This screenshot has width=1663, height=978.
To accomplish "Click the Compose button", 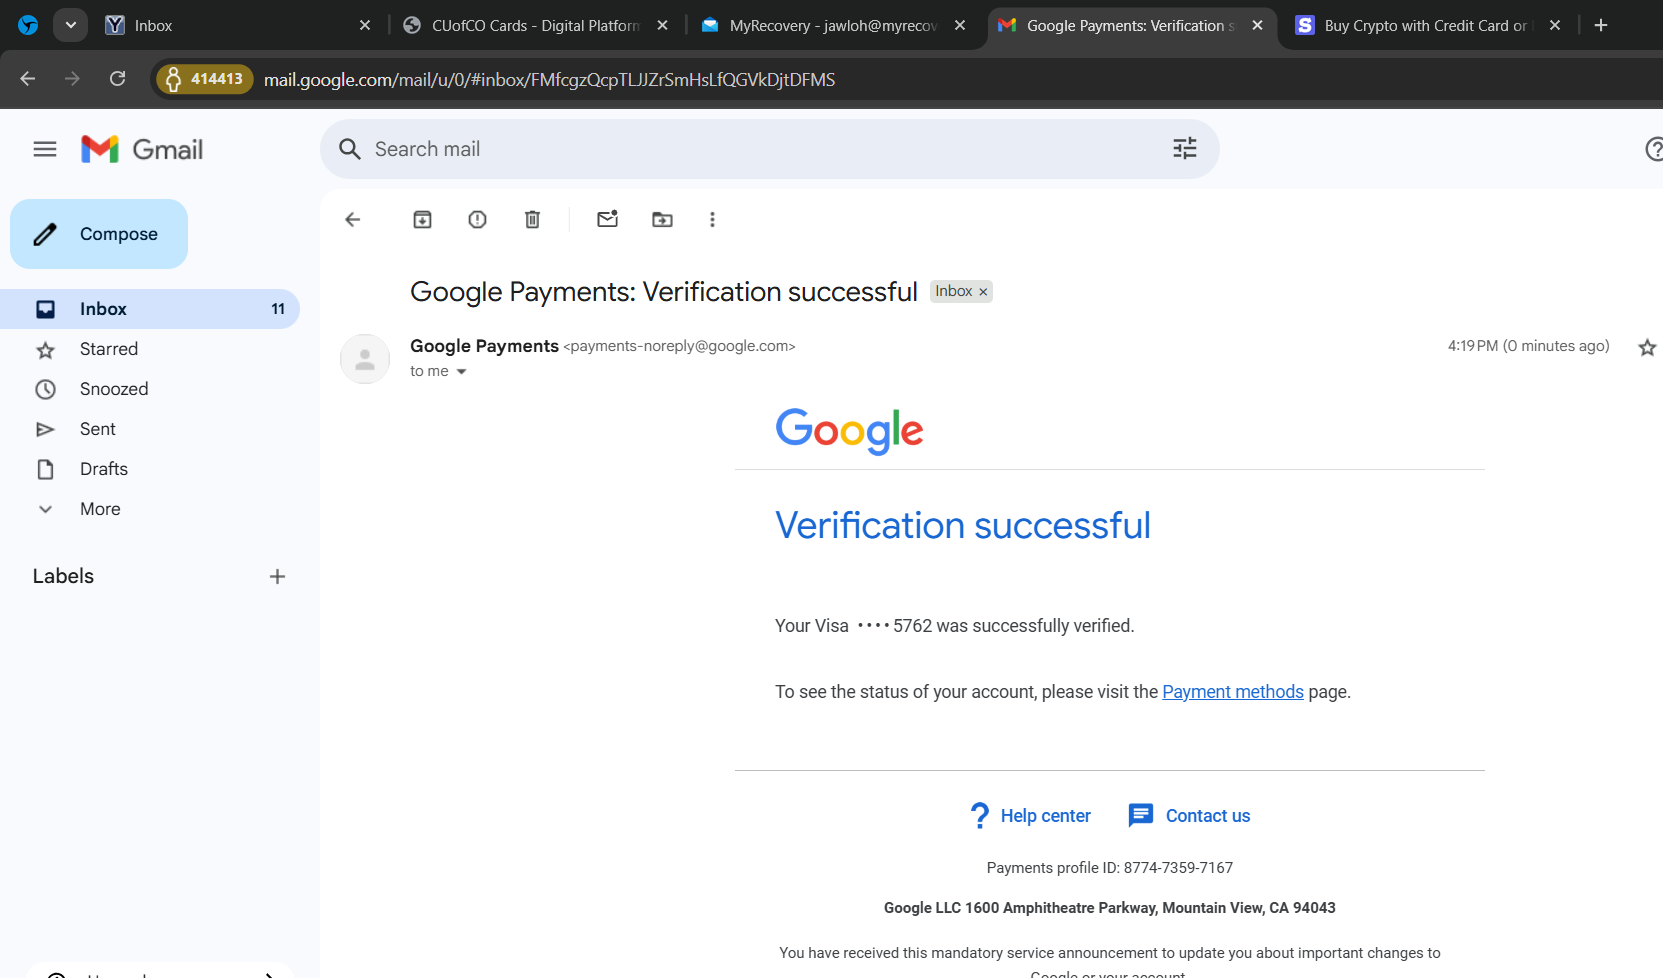I will click(99, 234).
